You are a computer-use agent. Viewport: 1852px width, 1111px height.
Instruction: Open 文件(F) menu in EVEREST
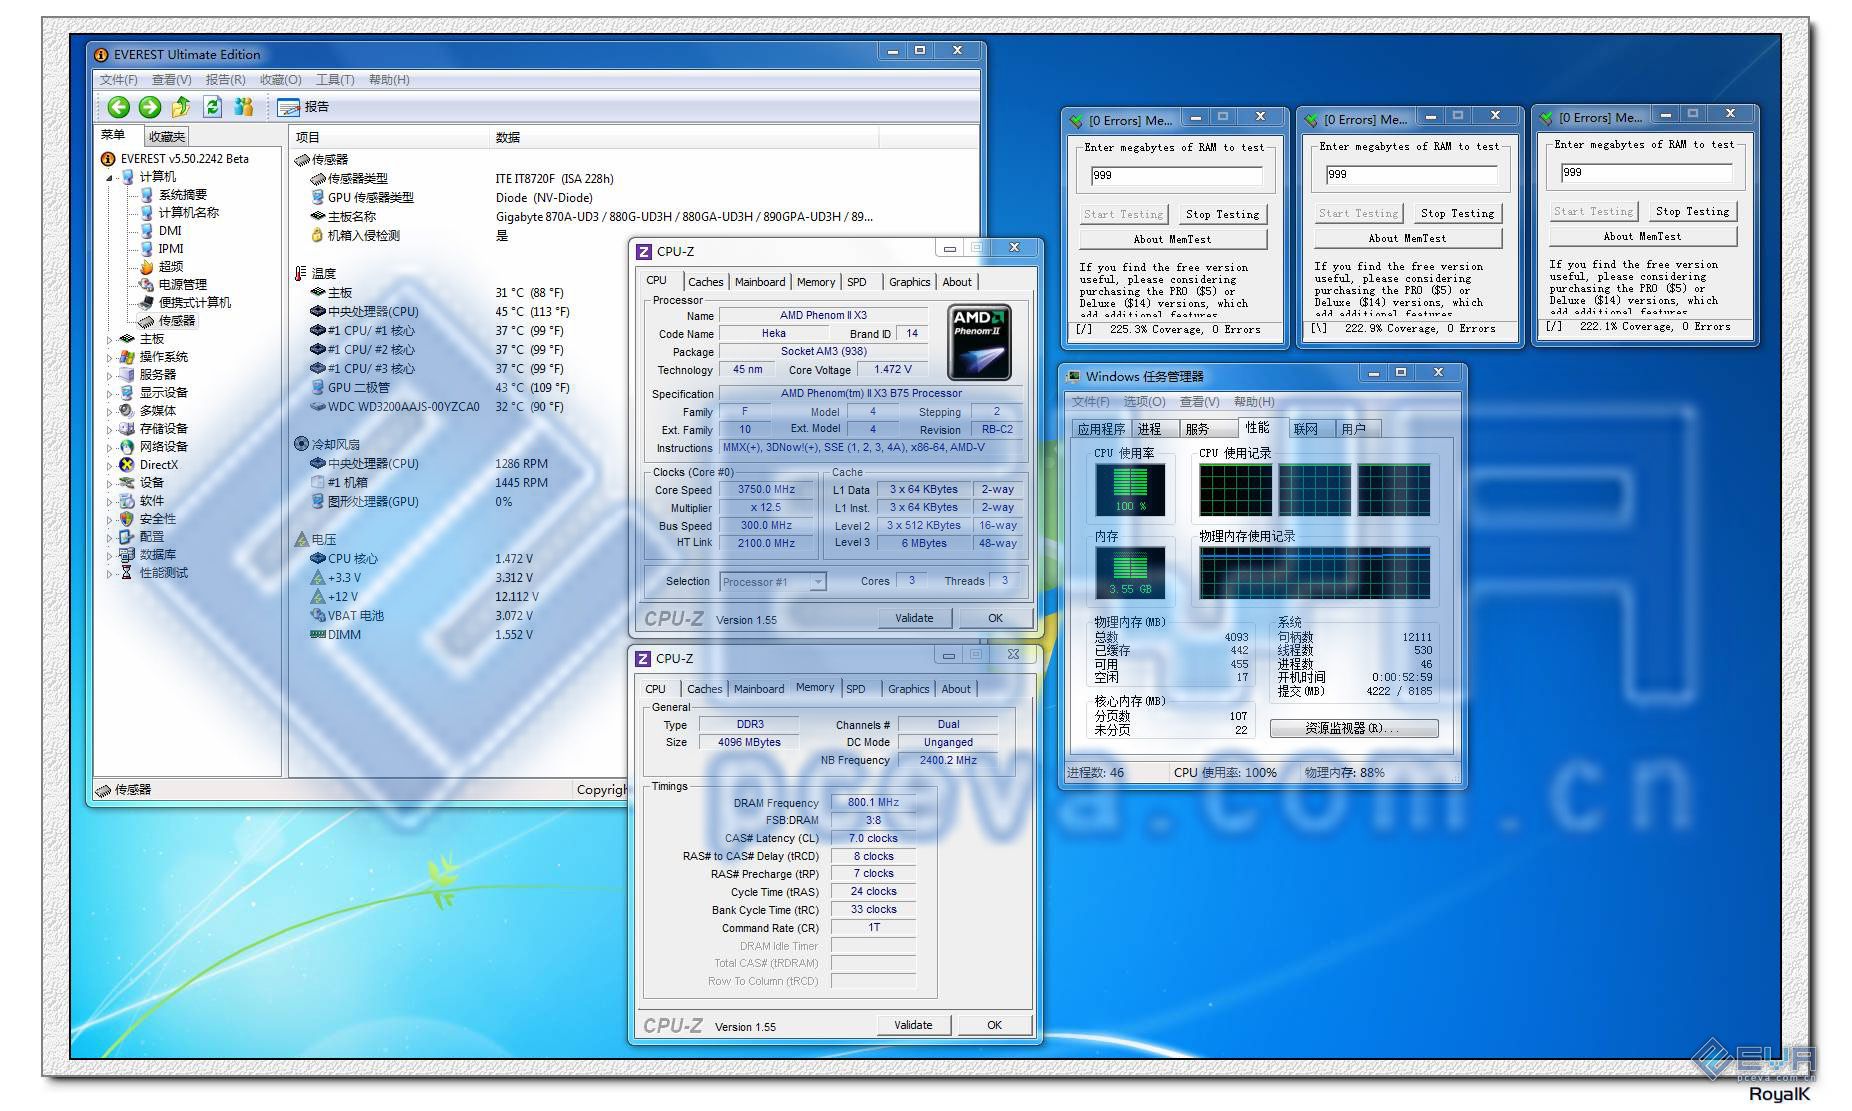(x=118, y=80)
